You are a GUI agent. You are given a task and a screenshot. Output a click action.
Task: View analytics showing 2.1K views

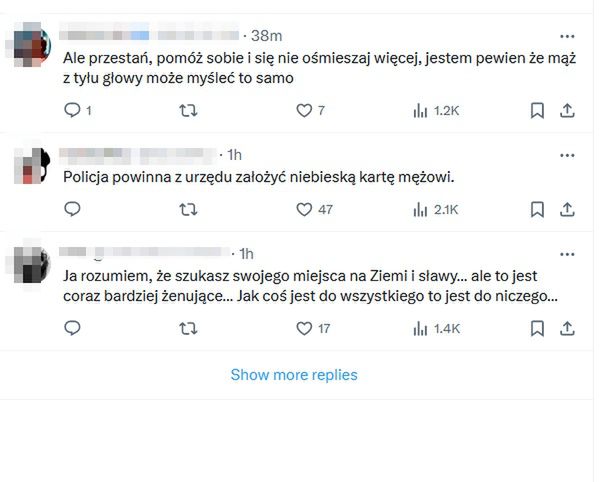[x=435, y=210]
